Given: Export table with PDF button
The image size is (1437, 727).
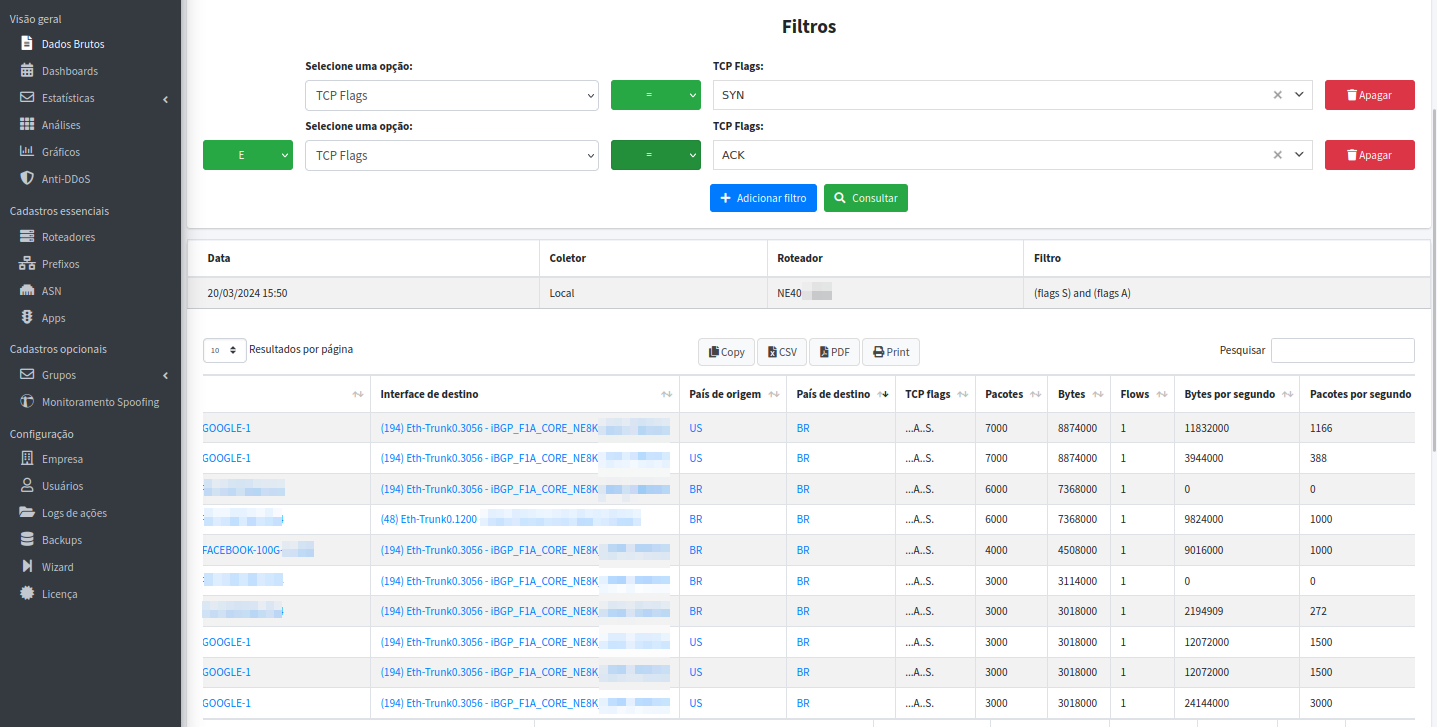Looking at the screenshot, I should [834, 352].
